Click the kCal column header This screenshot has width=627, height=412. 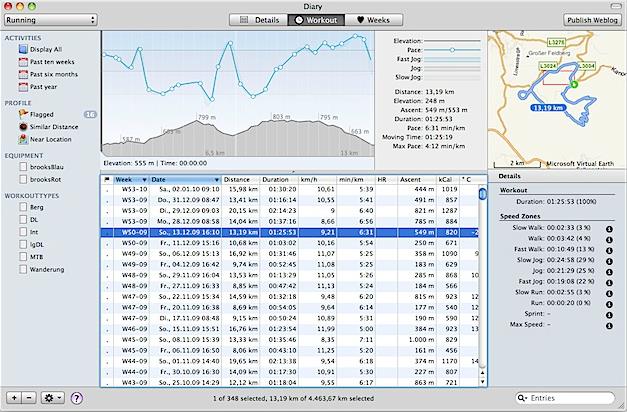pos(447,180)
